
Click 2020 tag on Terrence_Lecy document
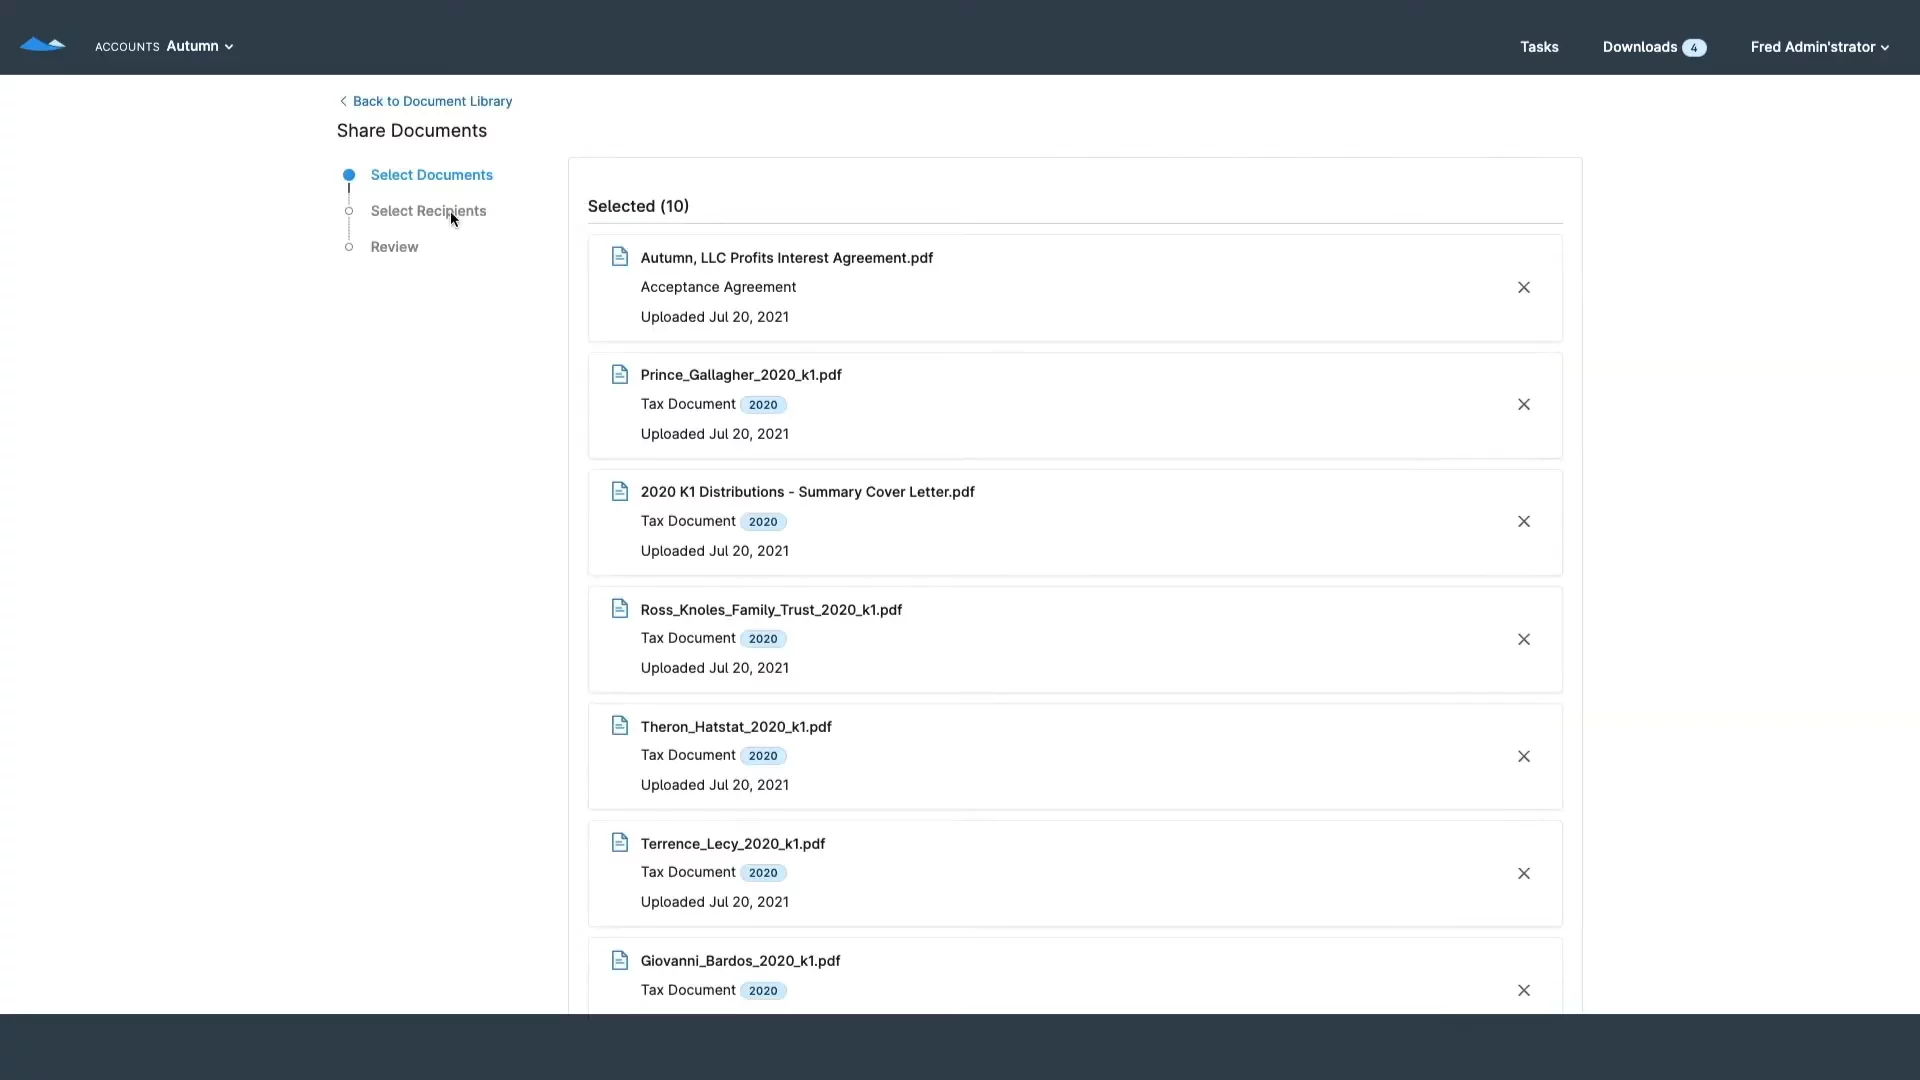(763, 873)
